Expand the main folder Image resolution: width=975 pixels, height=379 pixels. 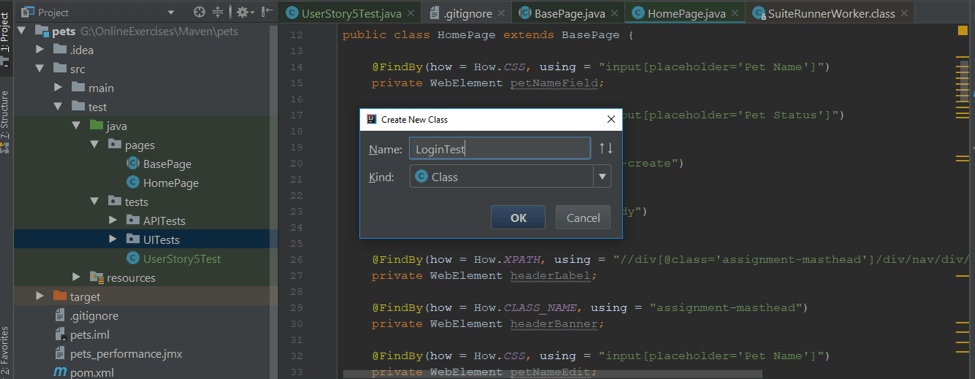point(58,88)
